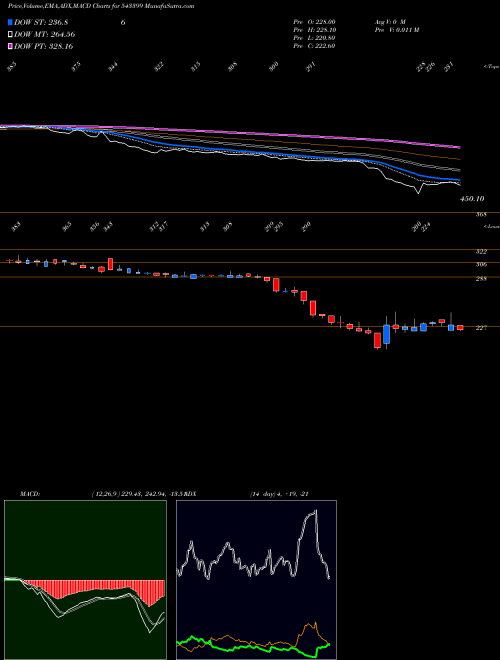The width and height of the screenshot is (500, 660).
Task: Click the MACD: panel heading
Action: point(29,494)
